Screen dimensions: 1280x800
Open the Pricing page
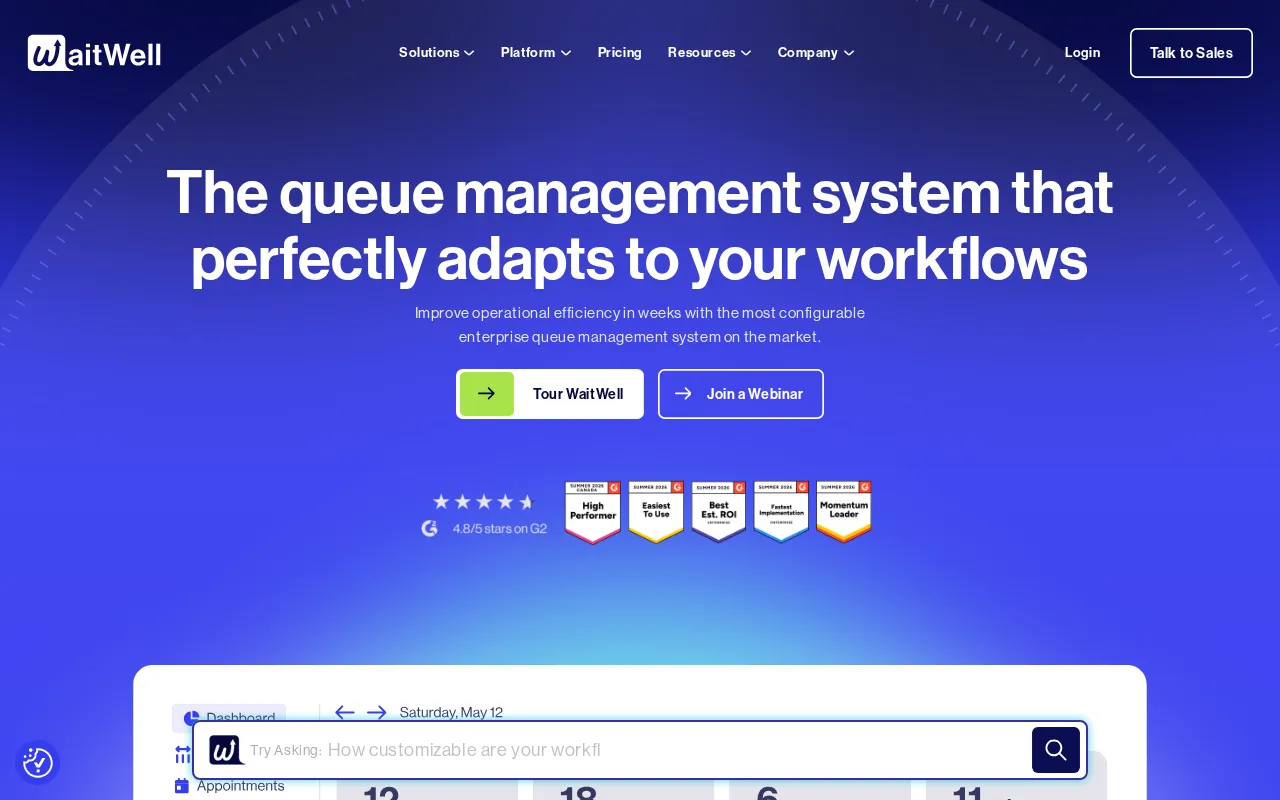tap(620, 53)
